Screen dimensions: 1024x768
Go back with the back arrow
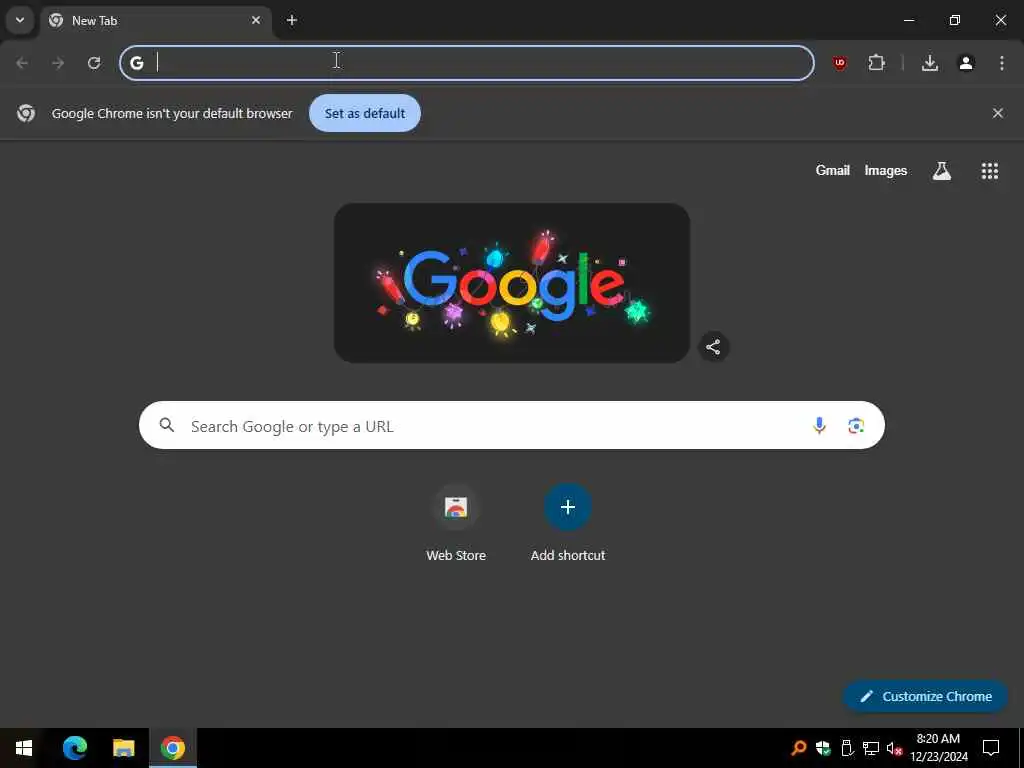point(22,63)
